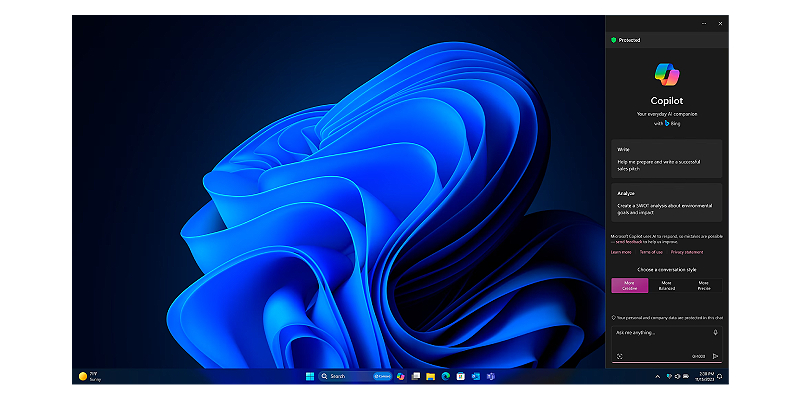Screen dimensions: 800x400
Task: Click the data protection info icon
Action: coord(613,317)
